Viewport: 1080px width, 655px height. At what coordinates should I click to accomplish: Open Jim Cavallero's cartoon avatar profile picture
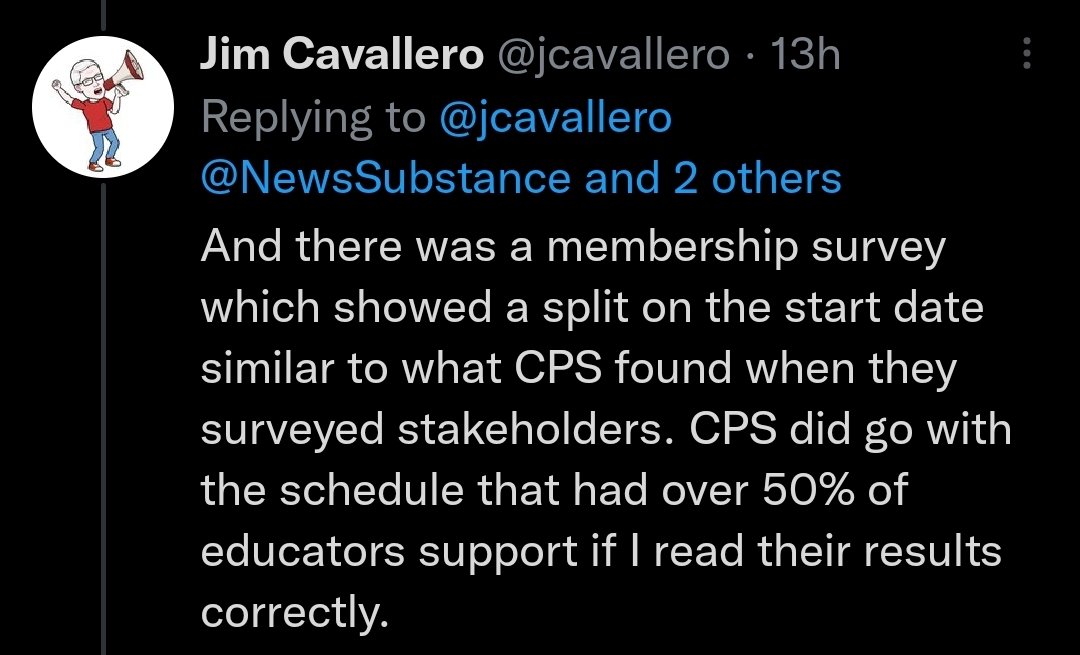point(103,106)
